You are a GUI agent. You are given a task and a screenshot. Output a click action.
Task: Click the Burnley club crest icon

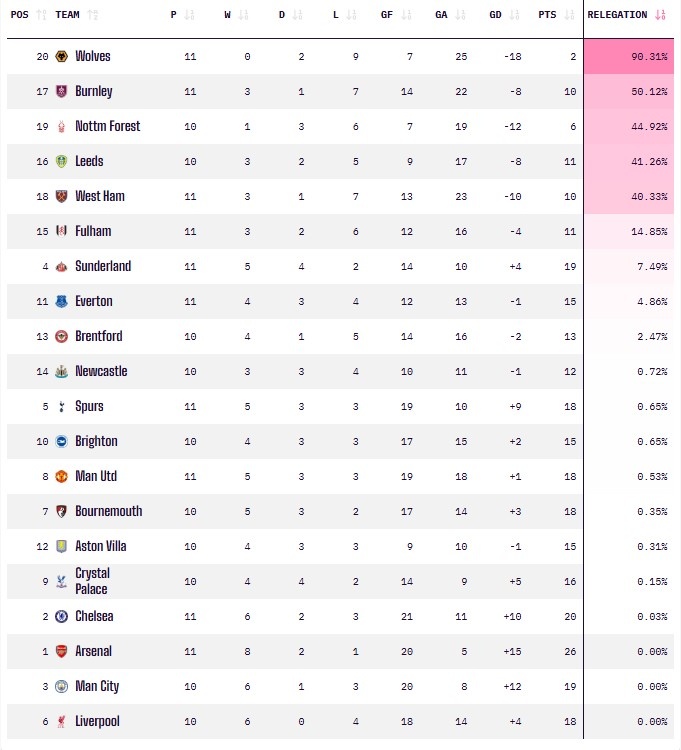coord(62,92)
